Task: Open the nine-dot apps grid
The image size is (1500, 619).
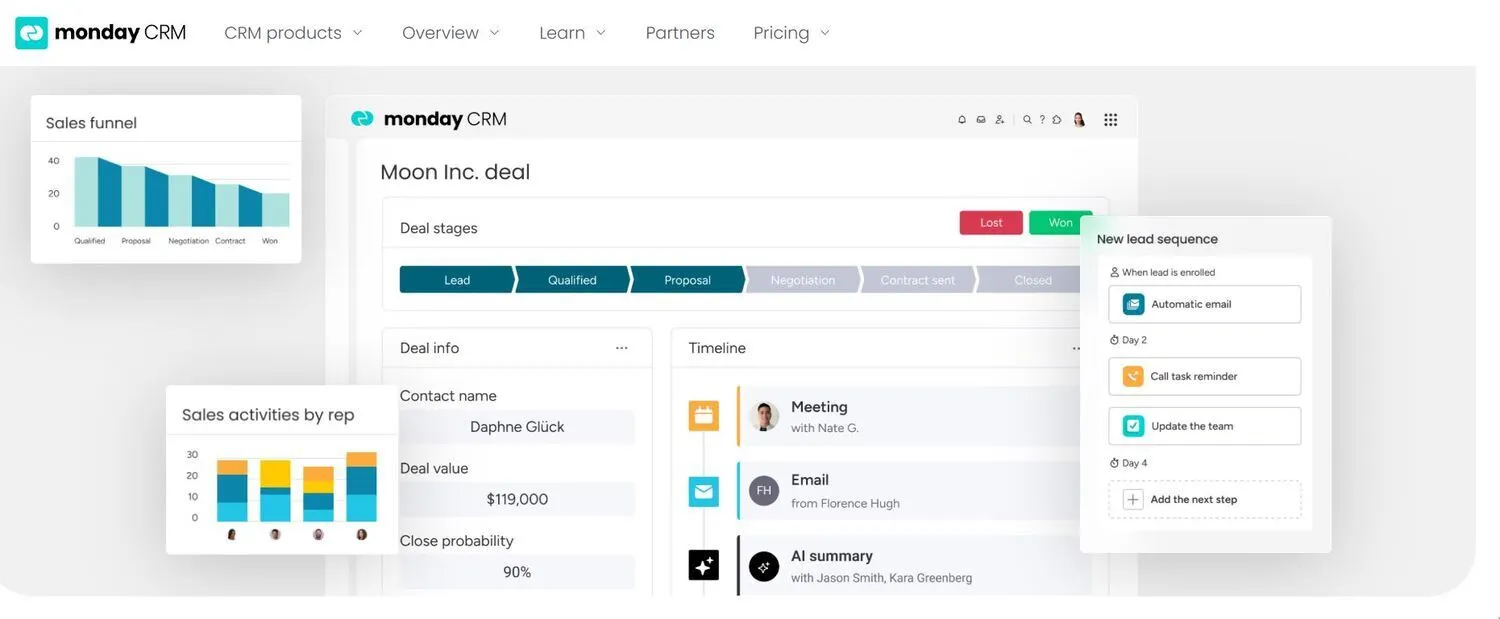Action: (1110, 119)
